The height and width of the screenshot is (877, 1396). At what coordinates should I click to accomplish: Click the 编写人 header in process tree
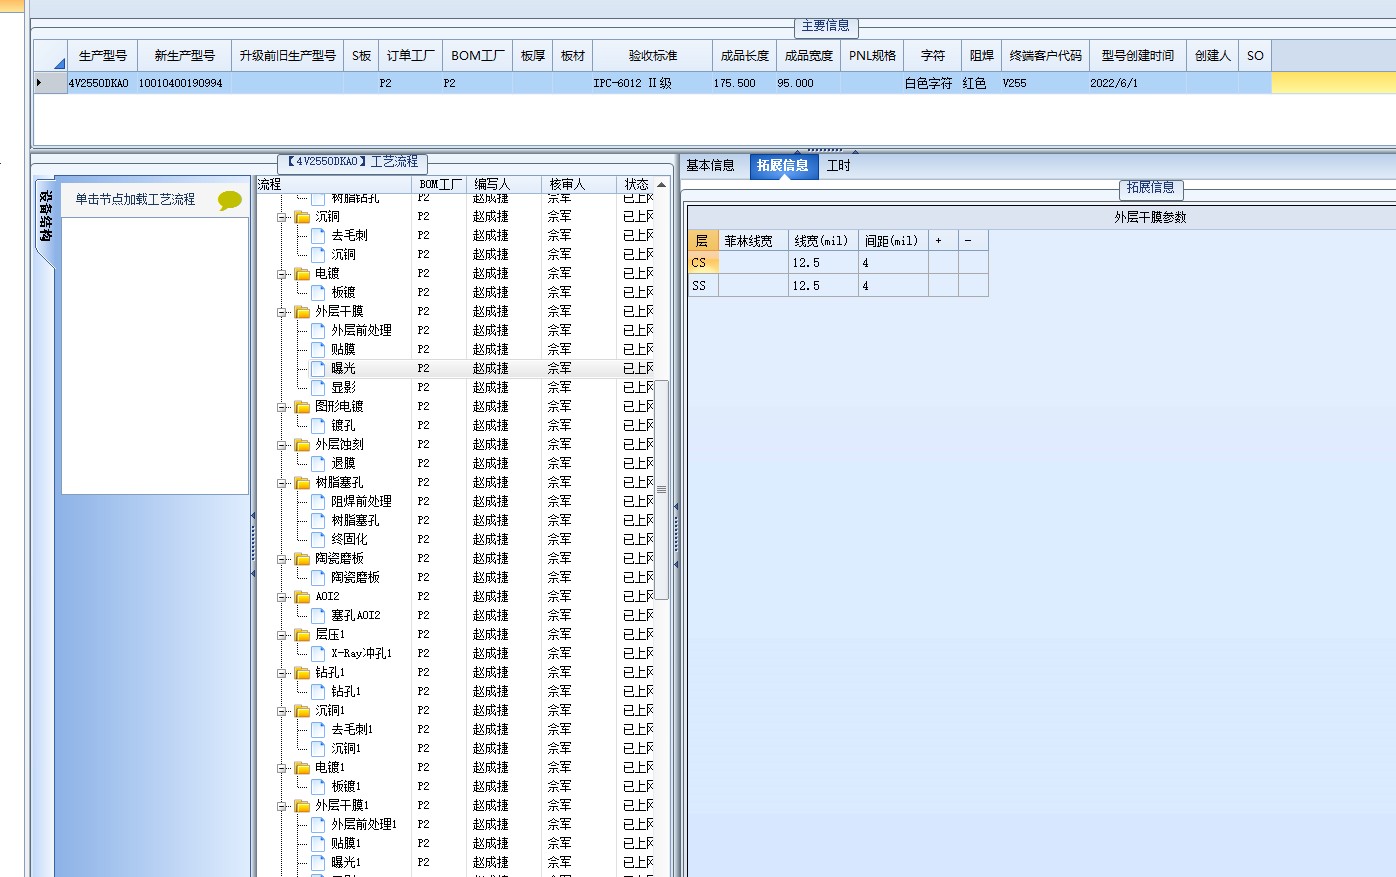click(505, 184)
